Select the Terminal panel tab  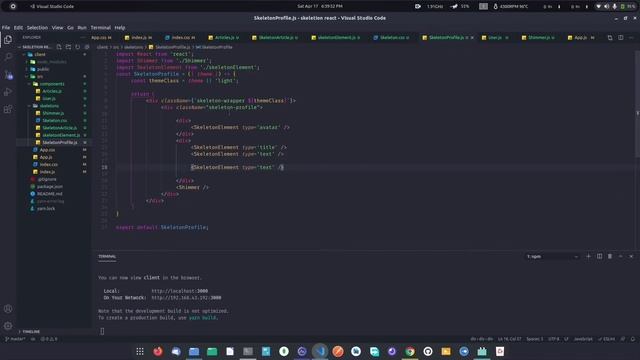107,256
